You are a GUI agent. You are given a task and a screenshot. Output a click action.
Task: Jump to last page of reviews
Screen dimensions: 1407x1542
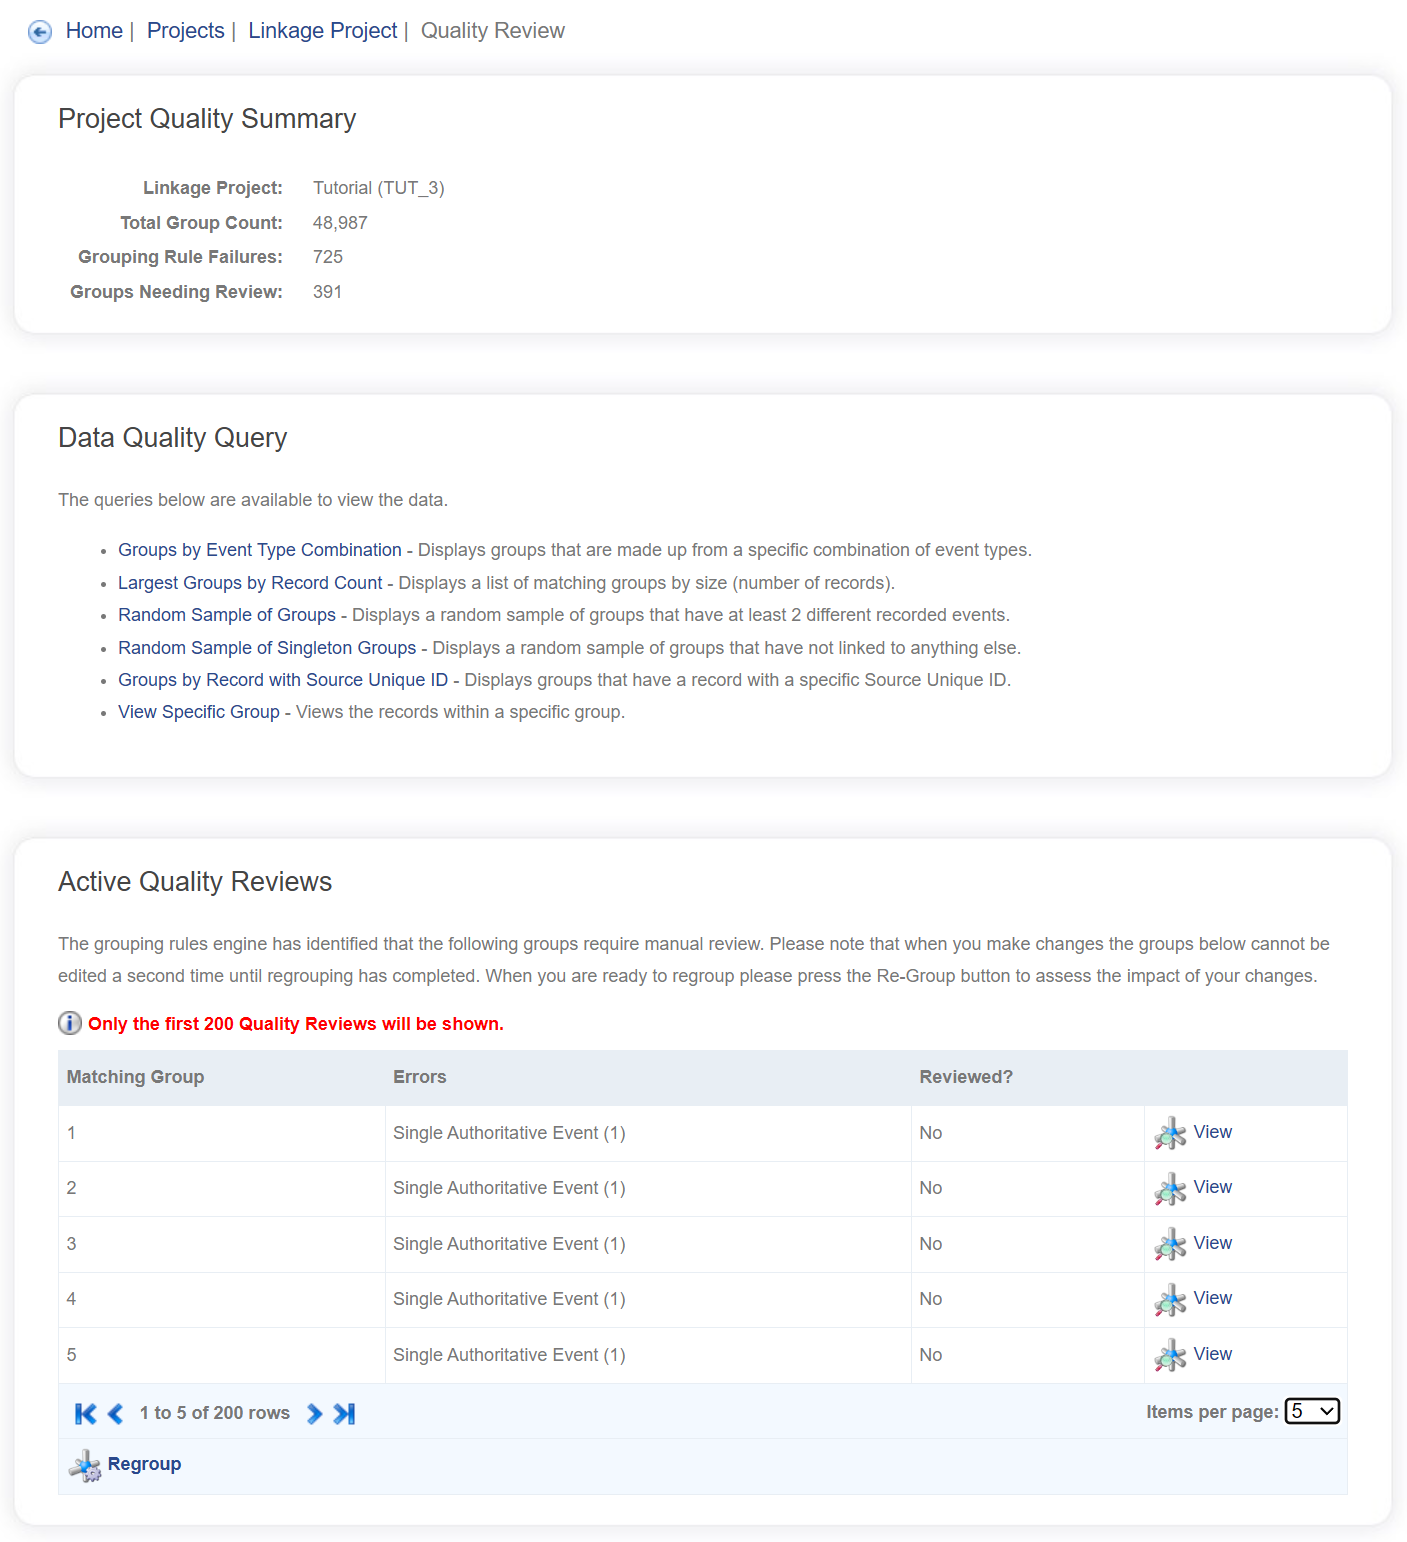344,1413
